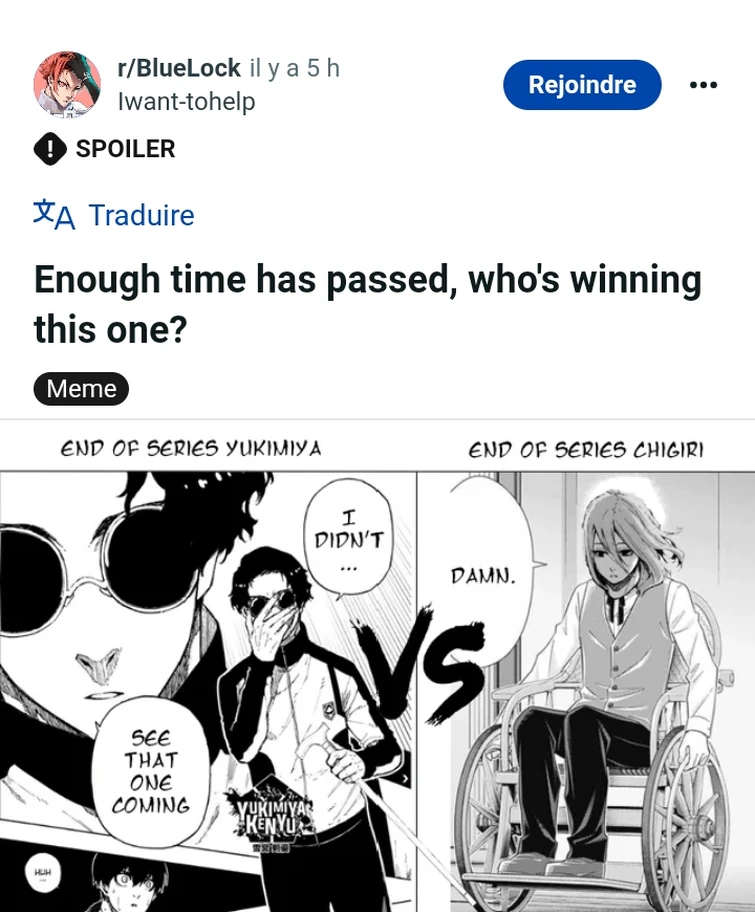Viewport: 755px width, 912px height.
Task: Open the post title about who's winning
Action: point(368,304)
